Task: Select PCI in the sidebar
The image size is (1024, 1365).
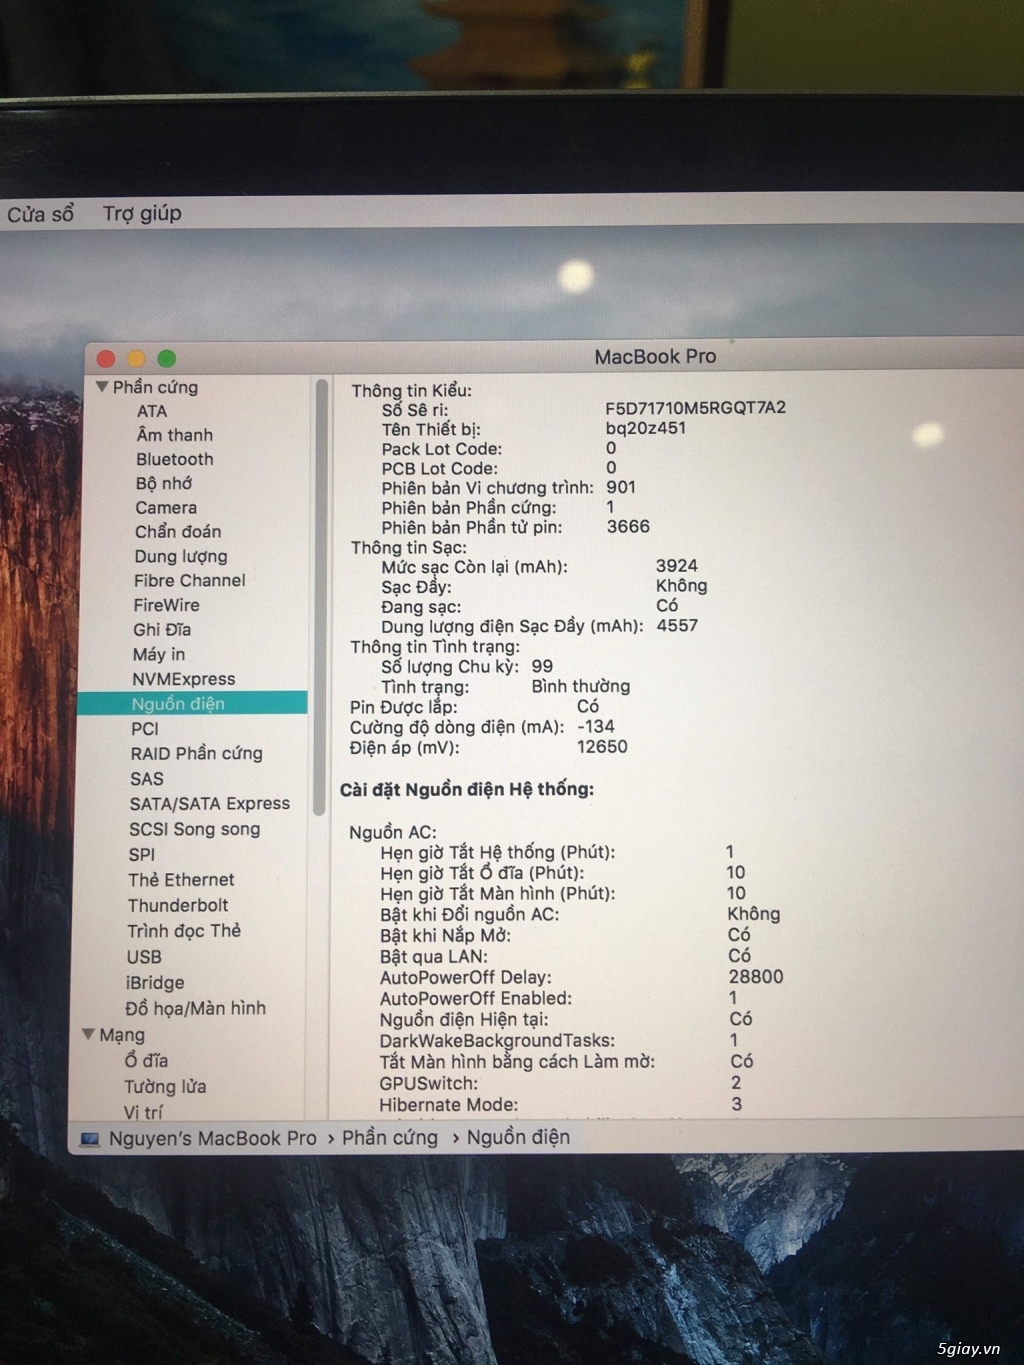Action: coord(145,729)
